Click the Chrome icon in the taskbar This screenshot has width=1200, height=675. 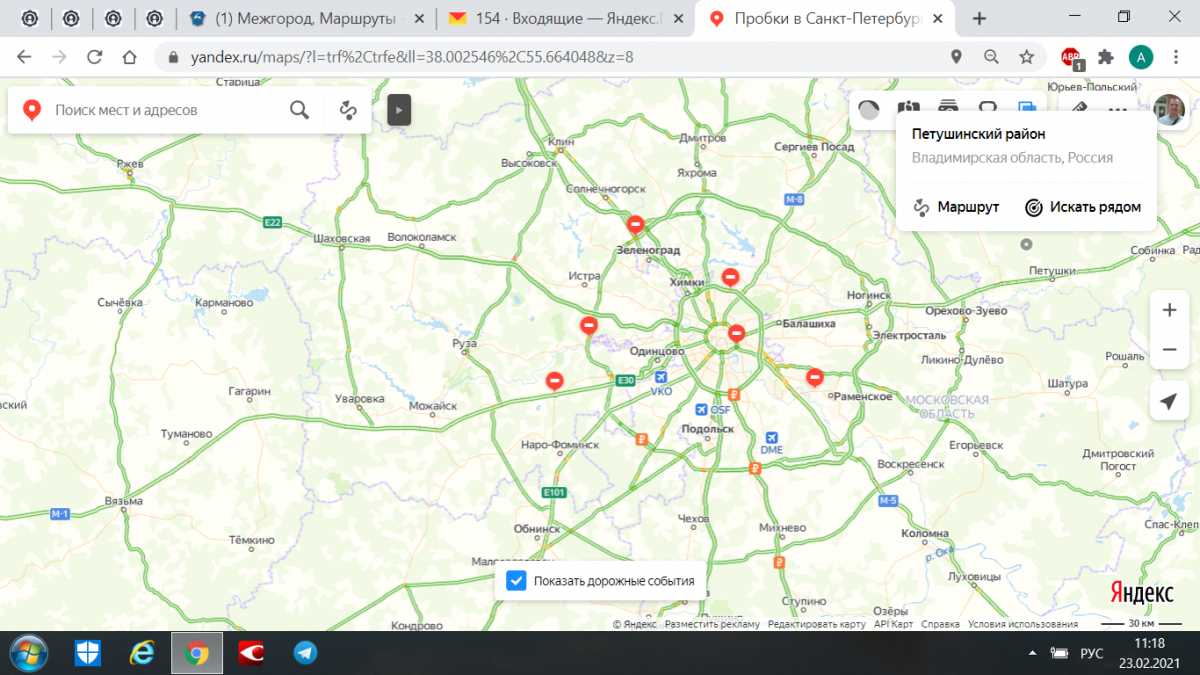tap(197, 653)
